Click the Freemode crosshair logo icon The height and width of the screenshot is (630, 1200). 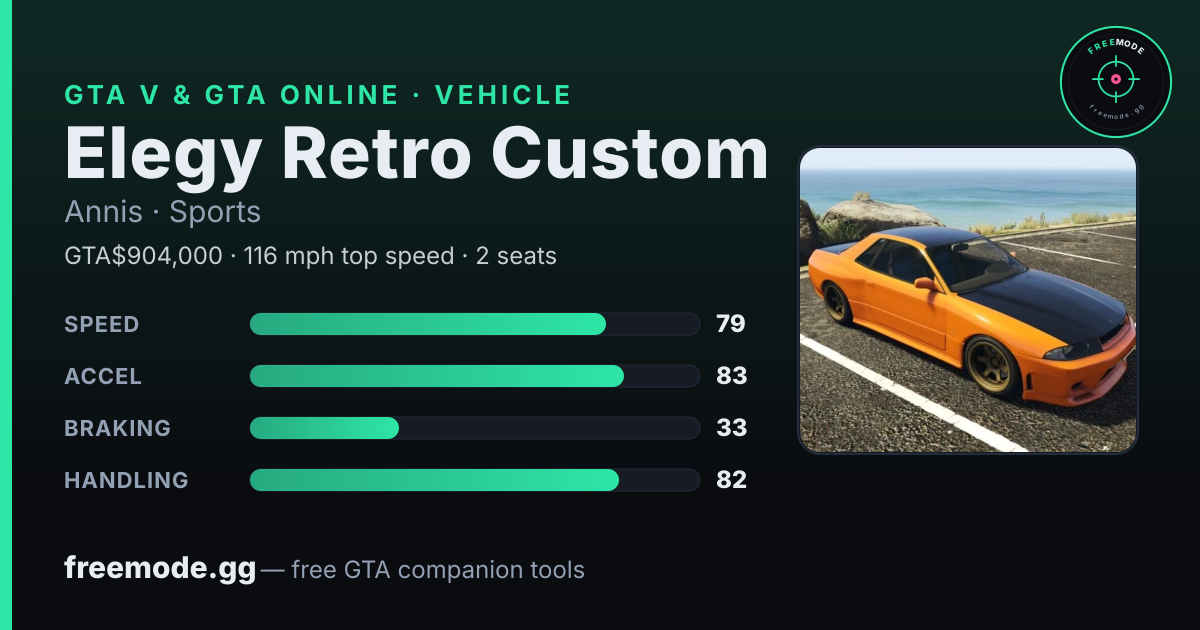point(1115,82)
